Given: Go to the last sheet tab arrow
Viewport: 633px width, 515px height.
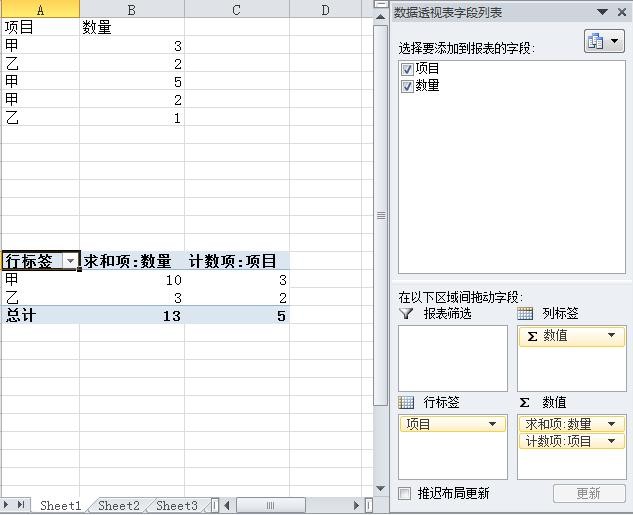Looking at the screenshot, I should click(21, 505).
